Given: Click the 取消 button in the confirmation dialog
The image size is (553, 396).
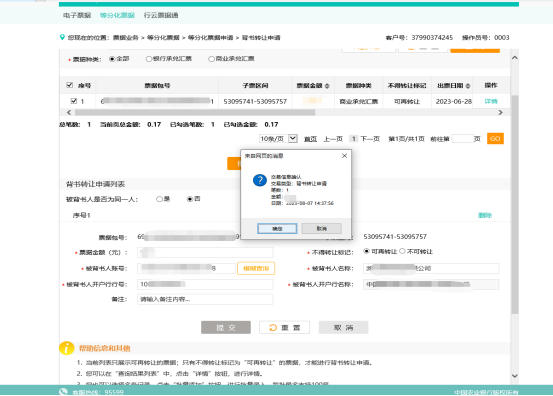Looking at the screenshot, I should (321, 229).
